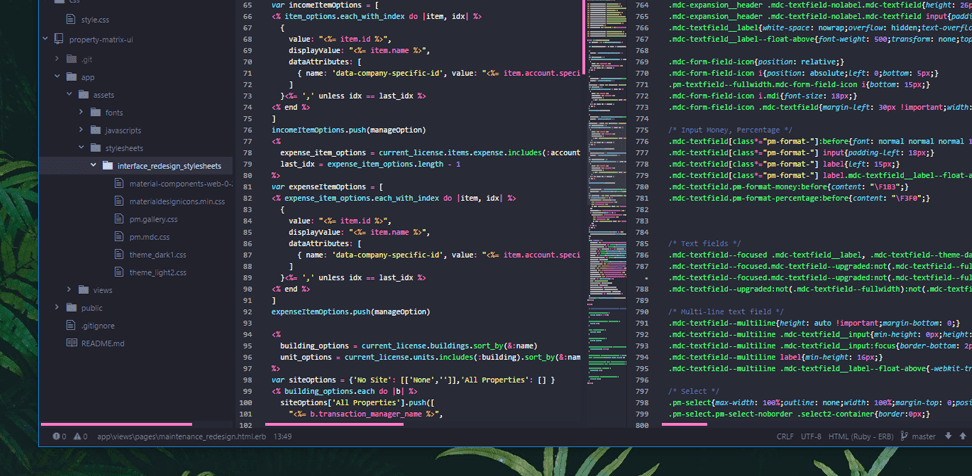
Task: Collapse the app folder chevron
Action: [x=56, y=77]
